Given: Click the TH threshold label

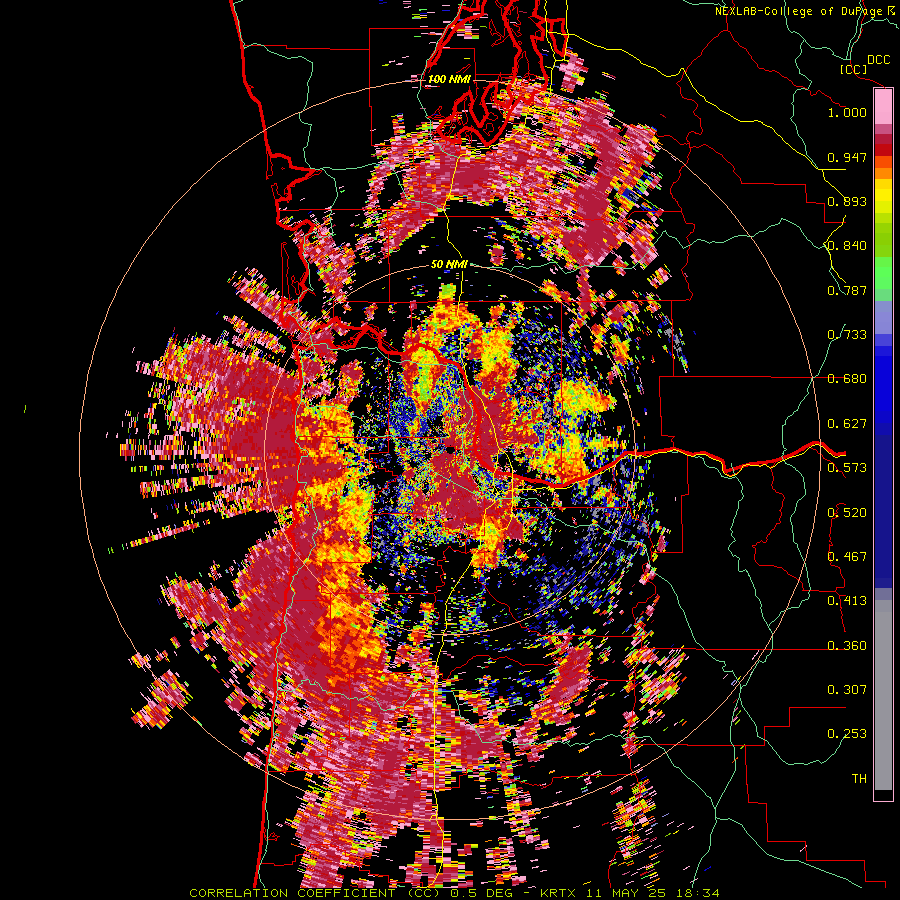Looking at the screenshot, I should (x=859, y=779).
